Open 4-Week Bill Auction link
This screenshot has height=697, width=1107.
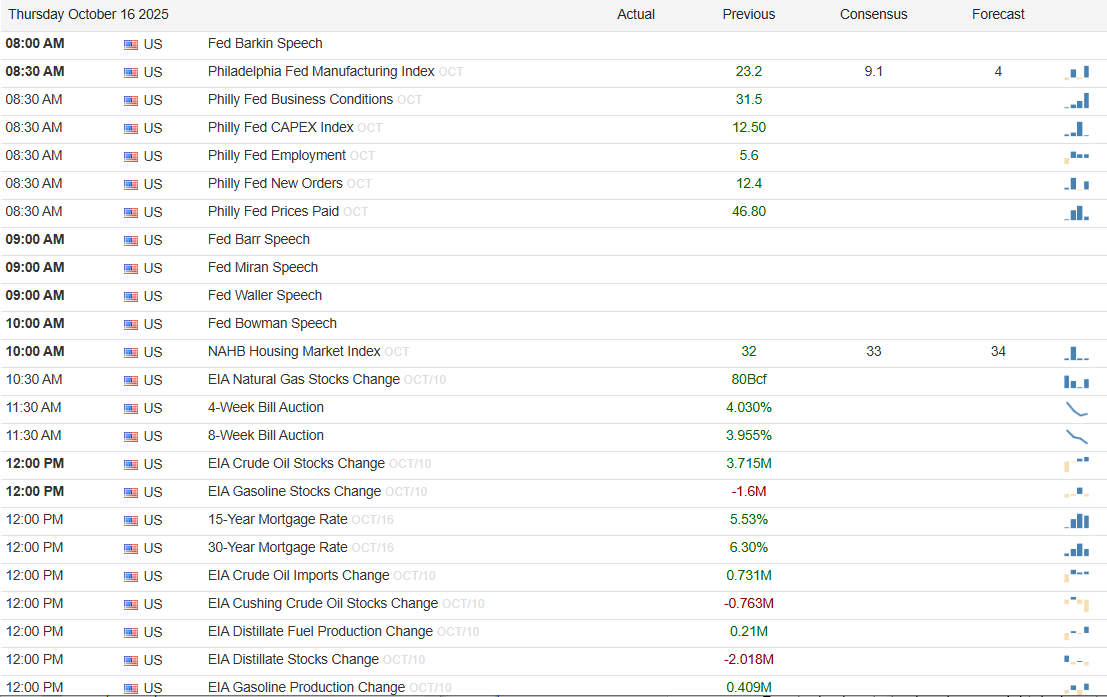pyautogui.click(x=265, y=407)
